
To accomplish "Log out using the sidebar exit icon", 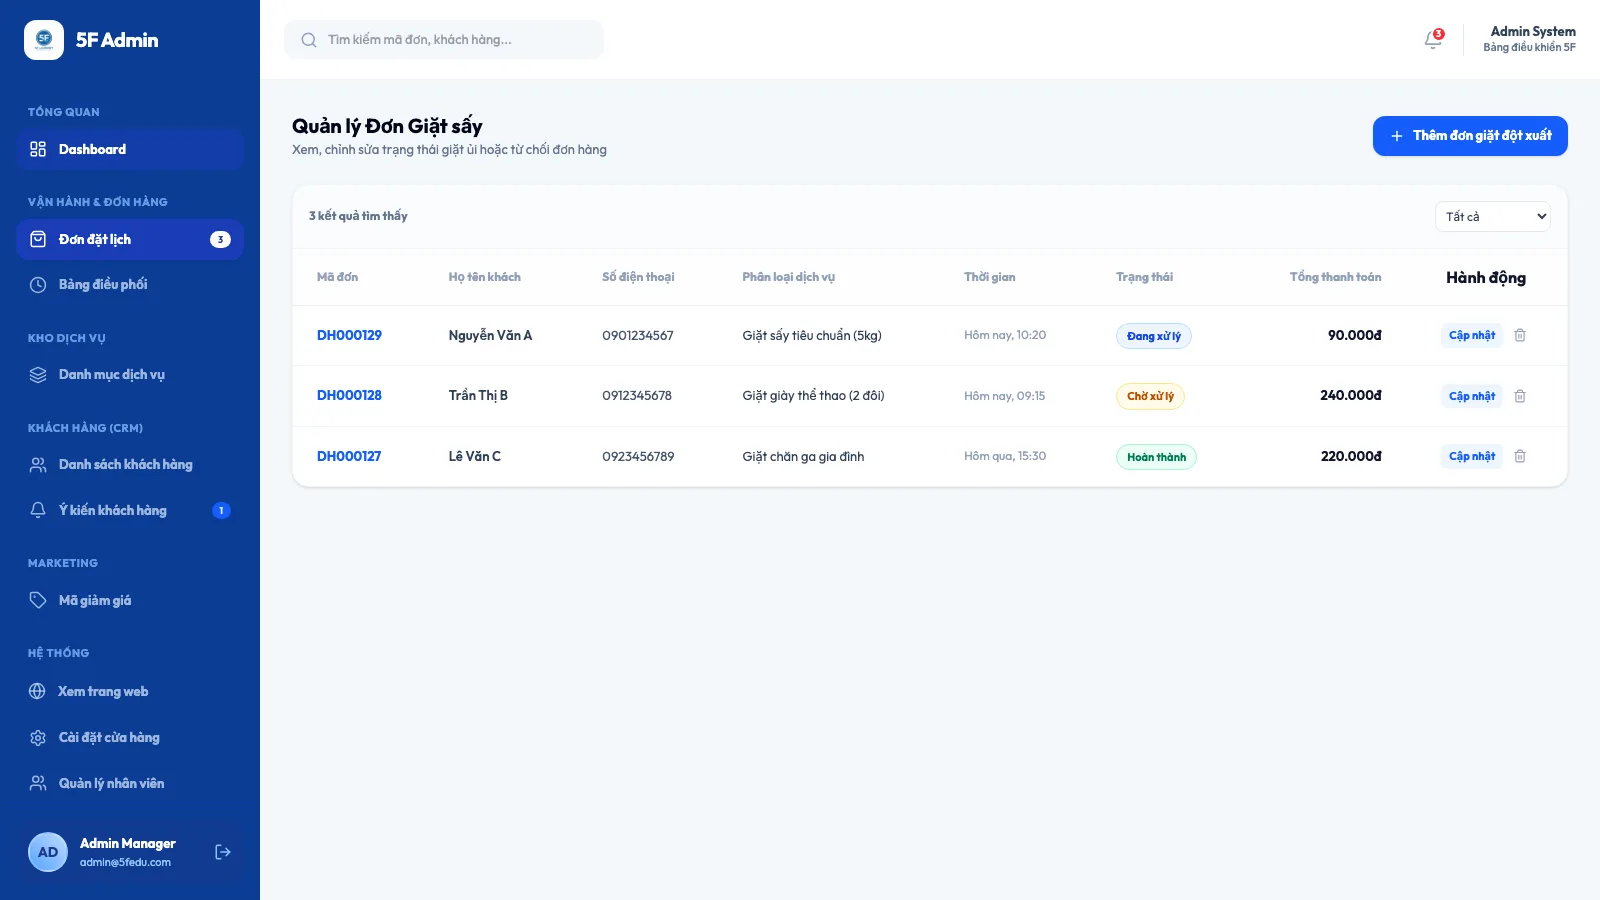I will (x=223, y=852).
